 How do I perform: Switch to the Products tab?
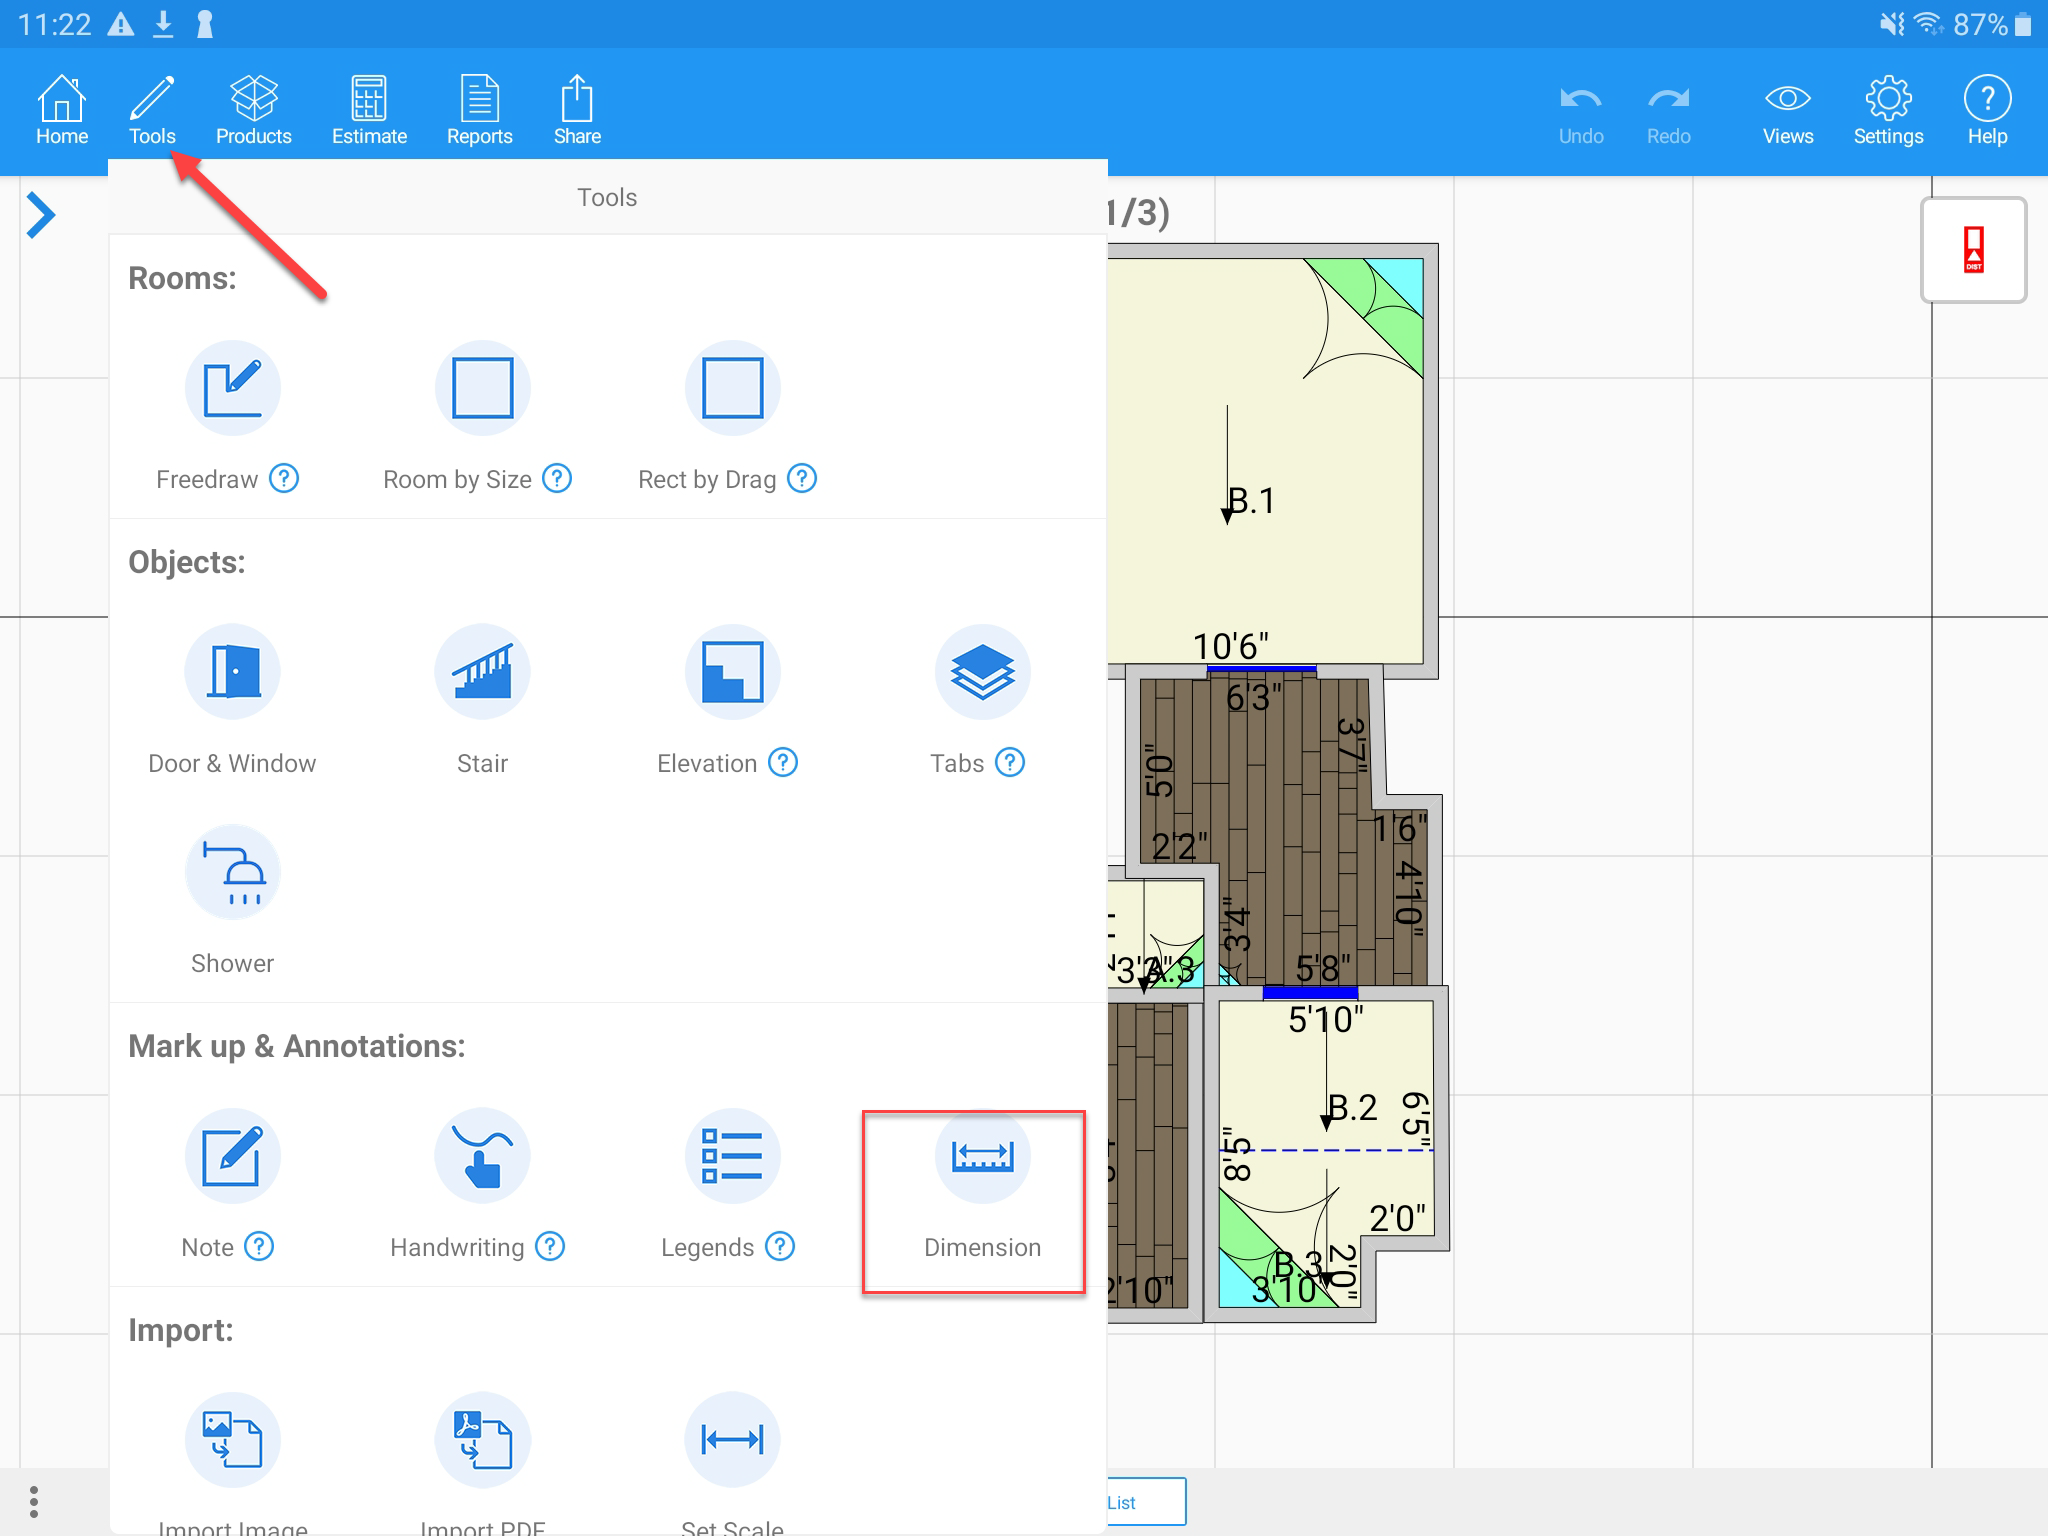point(253,110)
